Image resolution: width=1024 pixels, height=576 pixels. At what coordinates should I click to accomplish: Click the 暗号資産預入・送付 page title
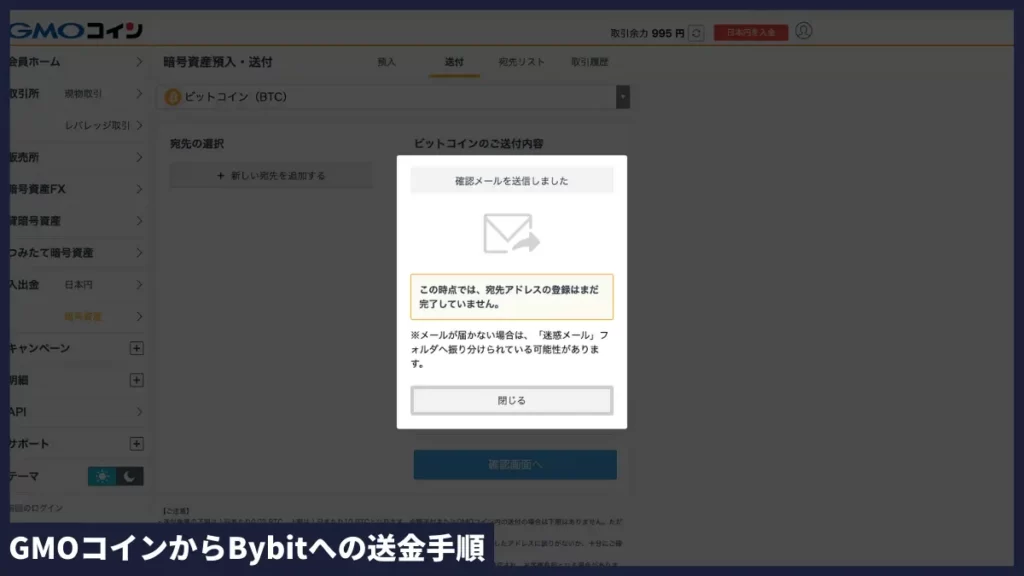(218, 62)
